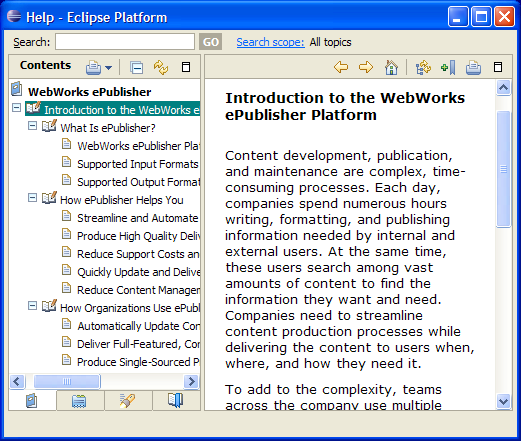The height and width of the screenshot is (441, 521).
Task: Switch to the Search Results tab
Action: pyautogui.click(x=128, y=400)
